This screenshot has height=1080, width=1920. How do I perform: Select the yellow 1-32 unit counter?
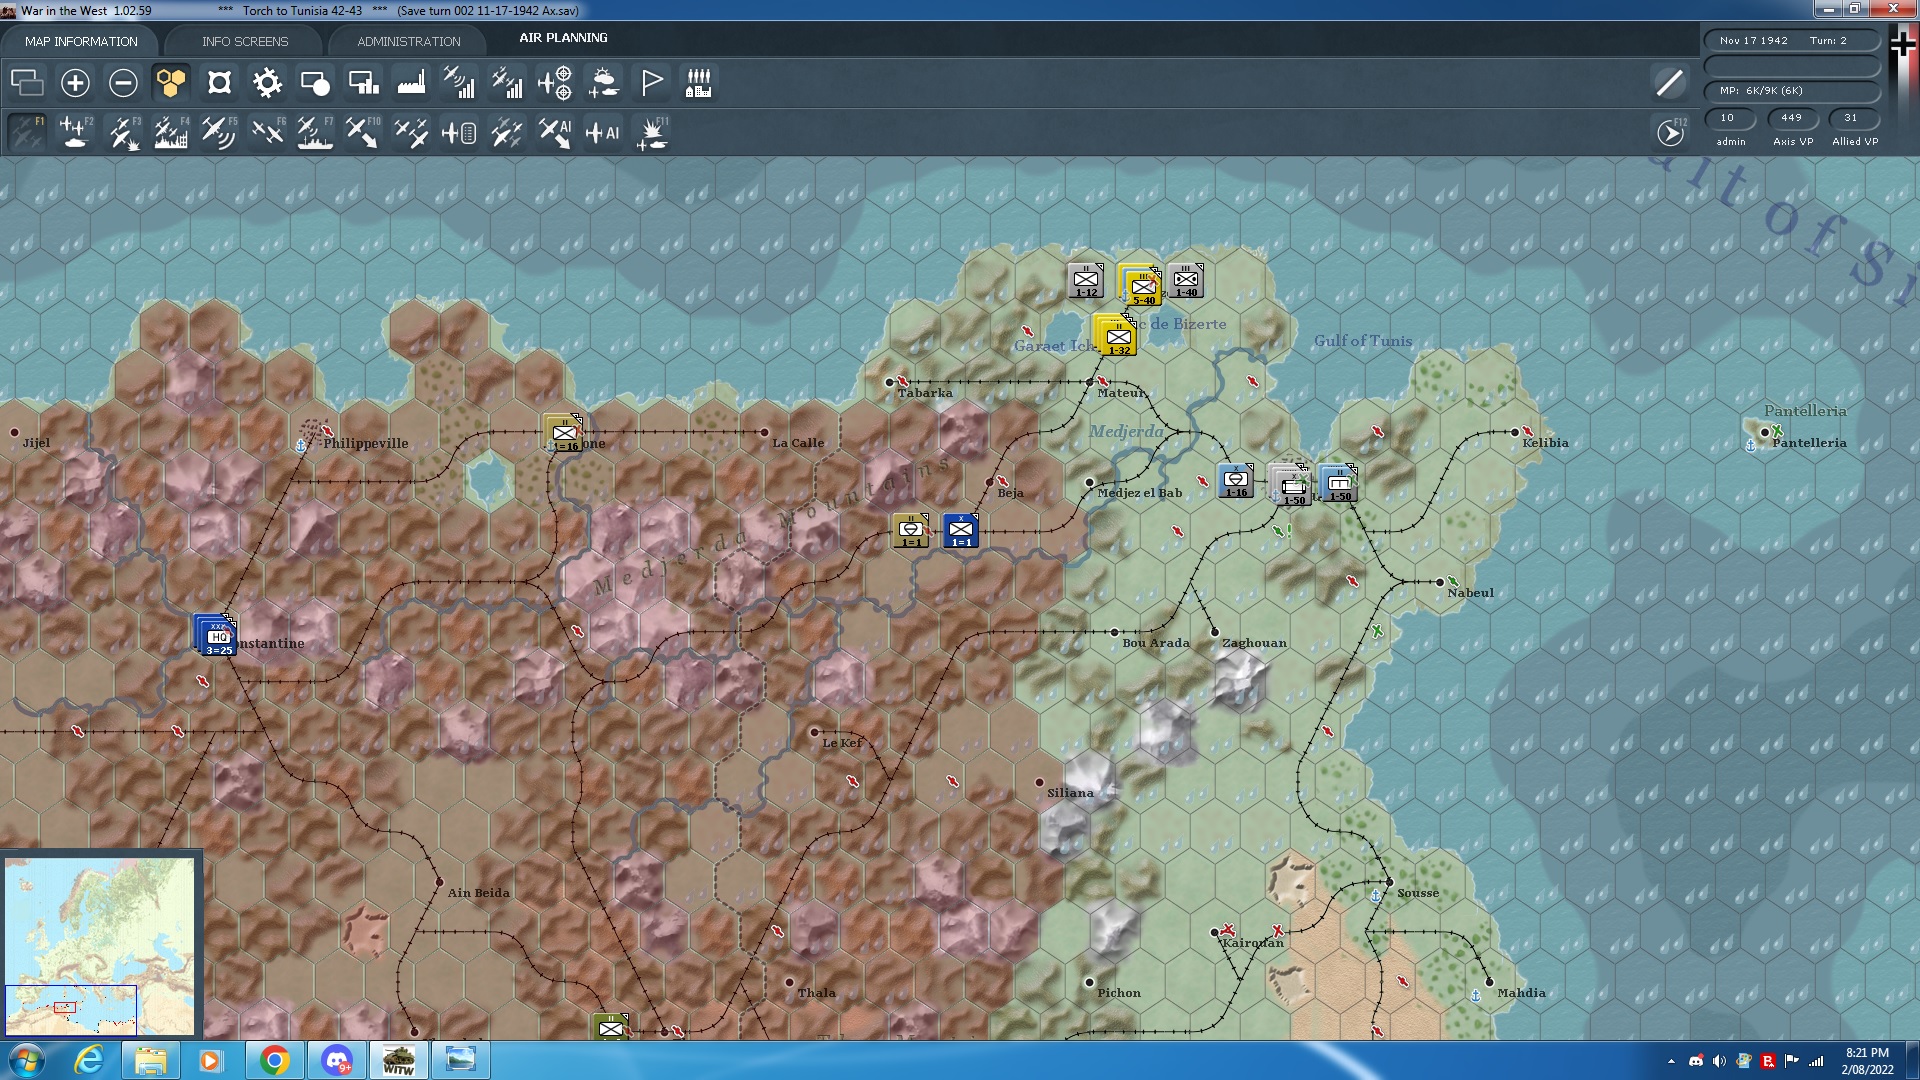pyautogui.click(x=1116, y=336)
